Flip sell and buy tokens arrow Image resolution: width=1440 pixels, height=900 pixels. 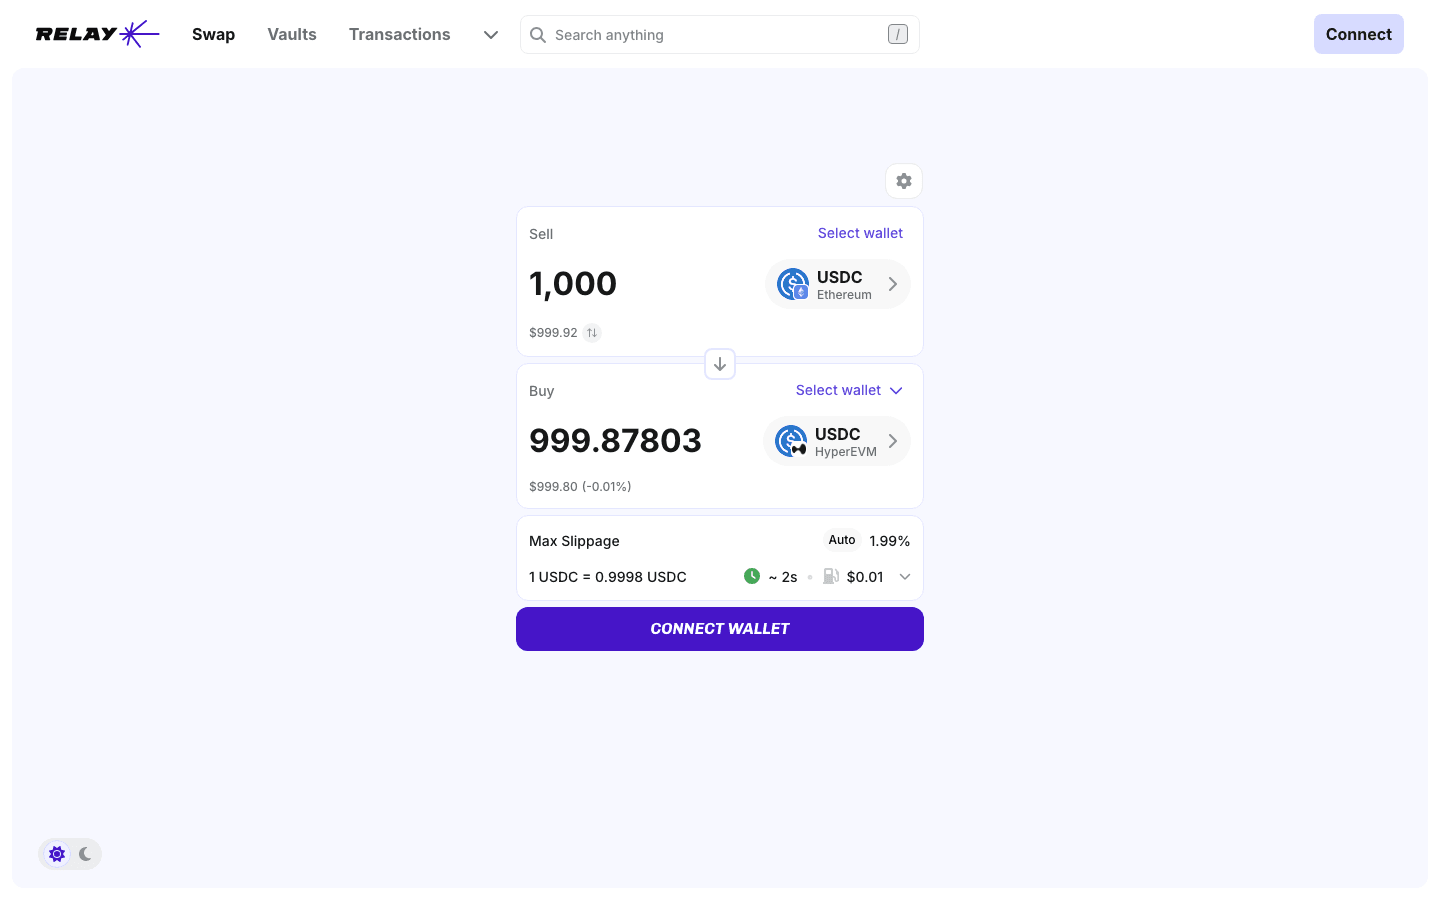[720, 364]
